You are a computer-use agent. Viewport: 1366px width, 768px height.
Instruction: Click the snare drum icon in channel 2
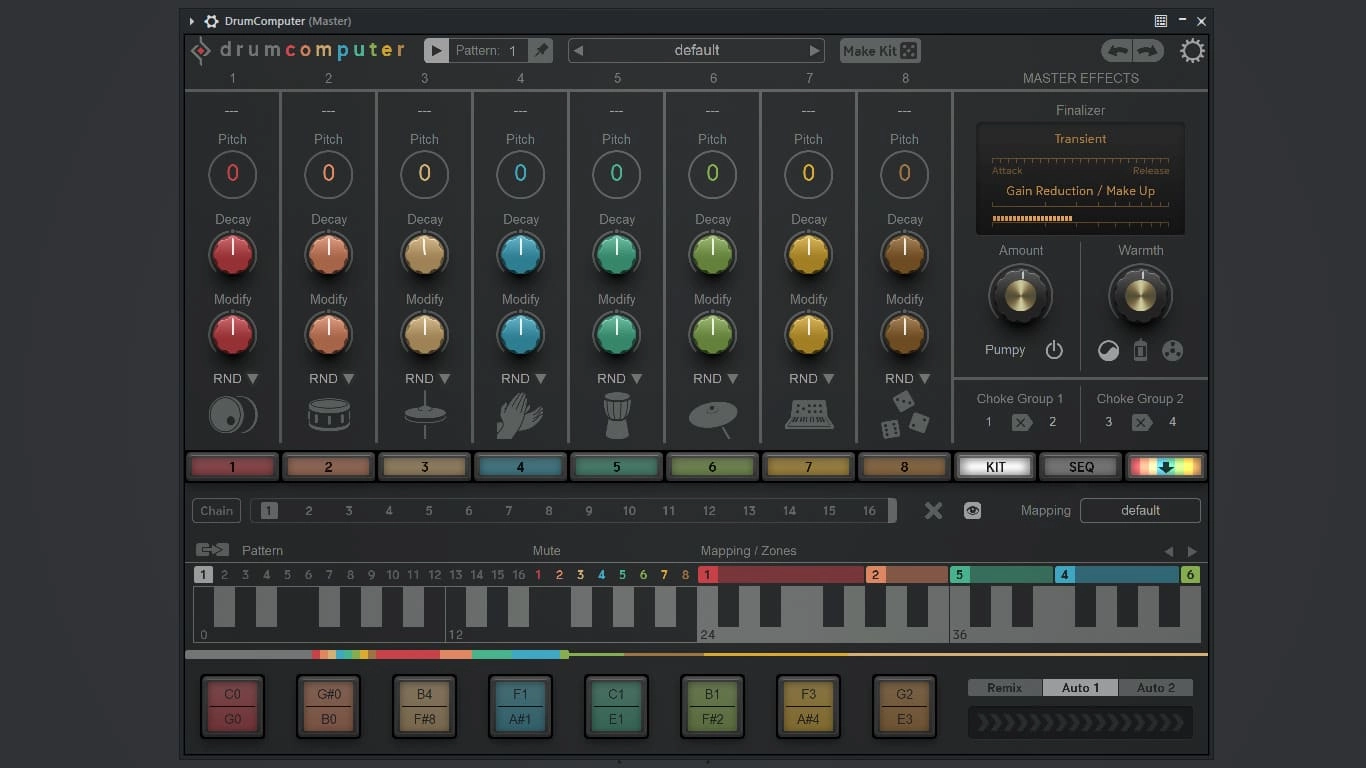pos(328,414)
